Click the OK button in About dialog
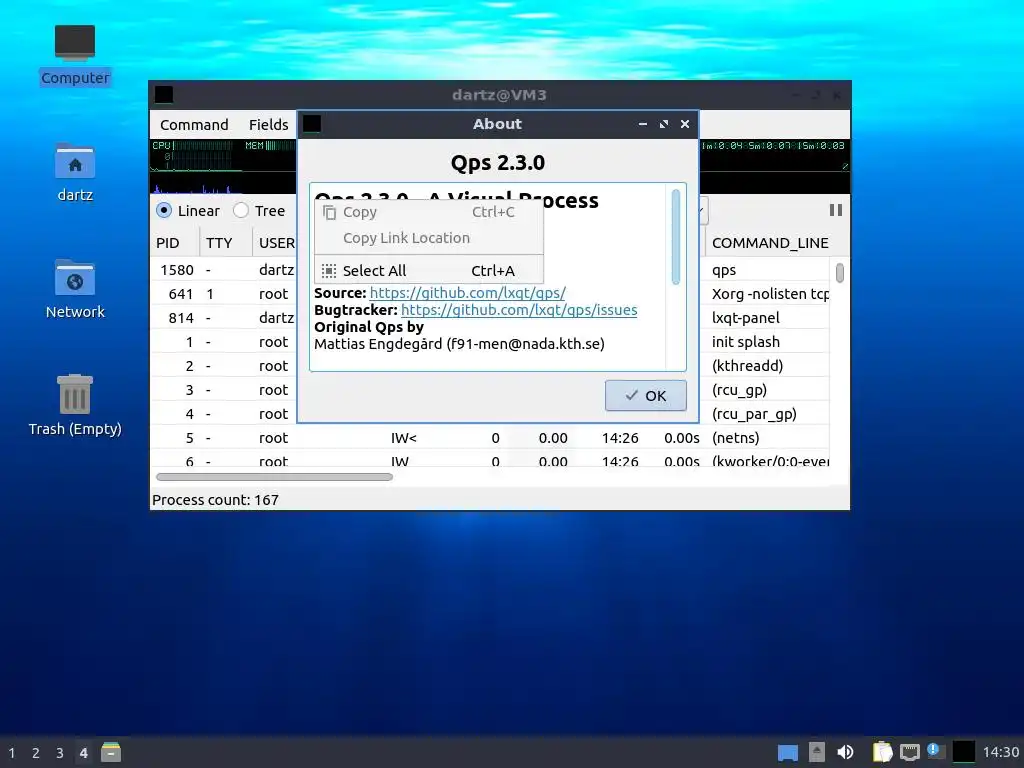Viewport: 1024px width, 768px height. [x=645, y=396]
